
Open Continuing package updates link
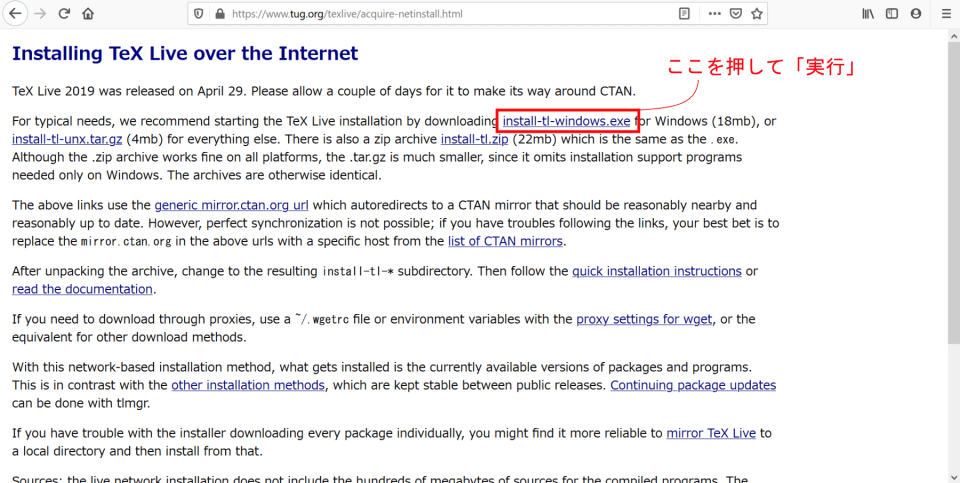coord(693,385)
